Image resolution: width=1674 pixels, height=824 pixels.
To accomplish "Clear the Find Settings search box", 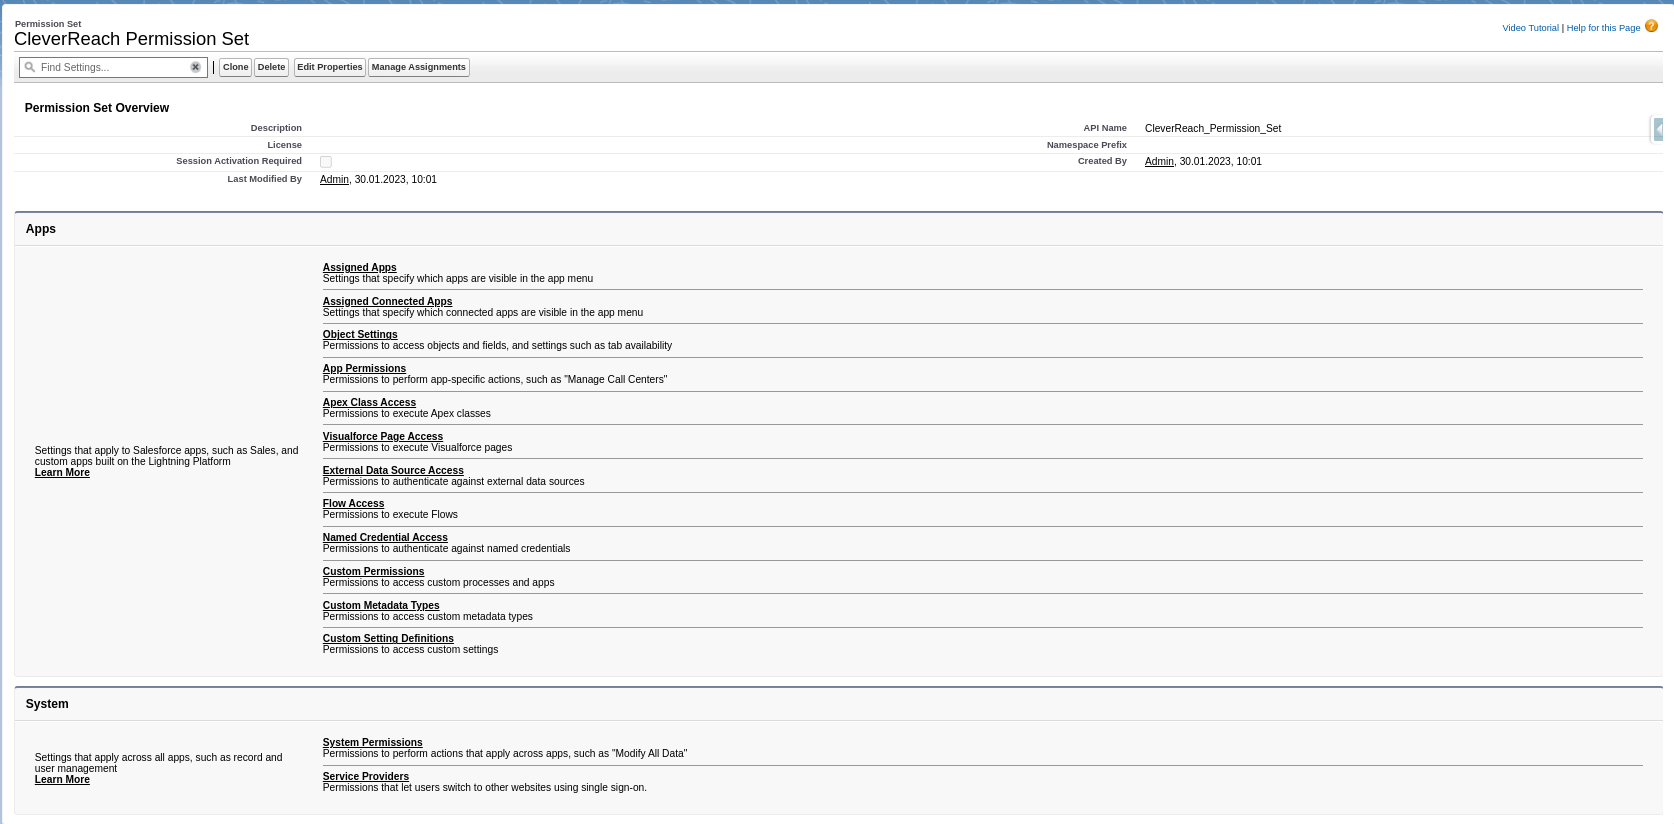I will click(196, 67).
